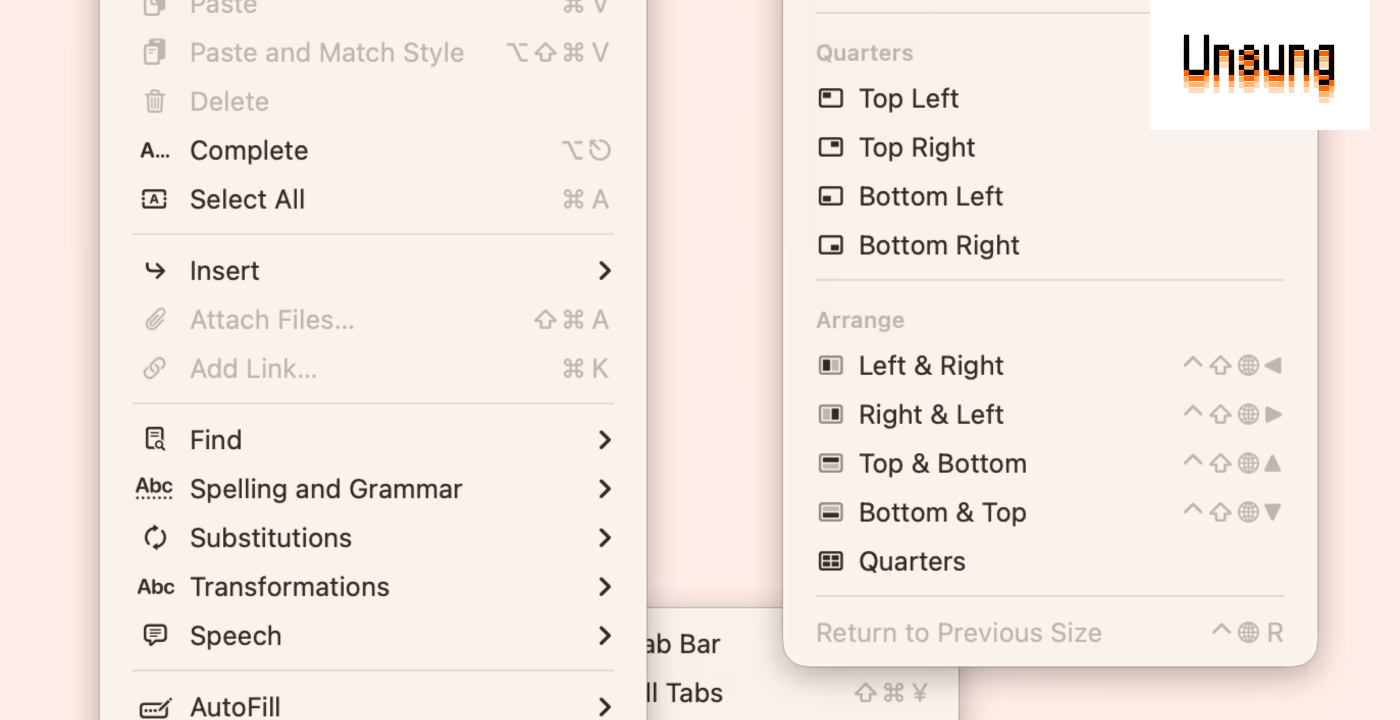Select the Bottom Left quarter icon
The height and width of the screenshot is (720, 1400).
pyautogui.click(x=831, y=196)
